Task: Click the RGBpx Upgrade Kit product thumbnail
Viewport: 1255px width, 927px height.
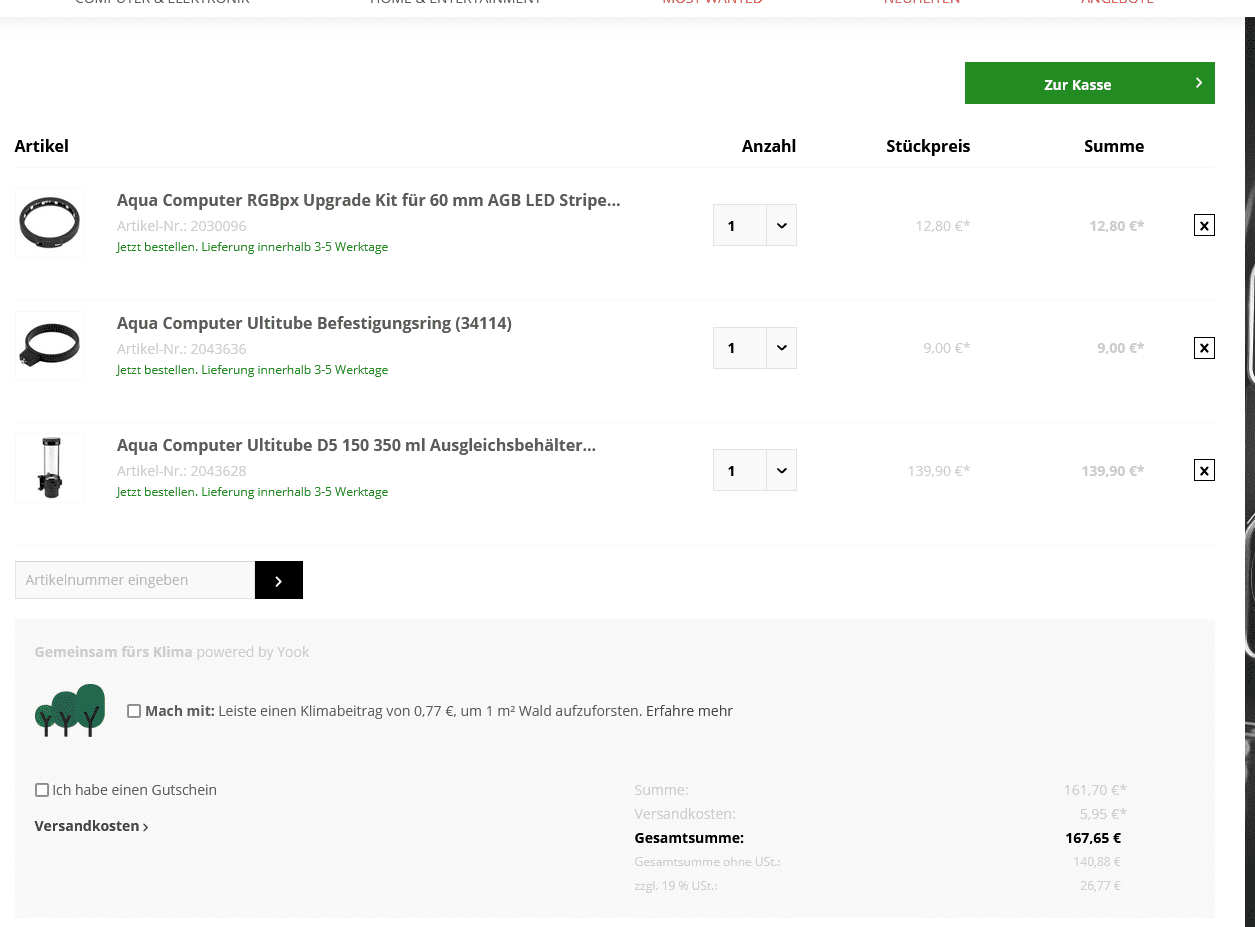Action: pyautogui.click(x=50, y=223)
